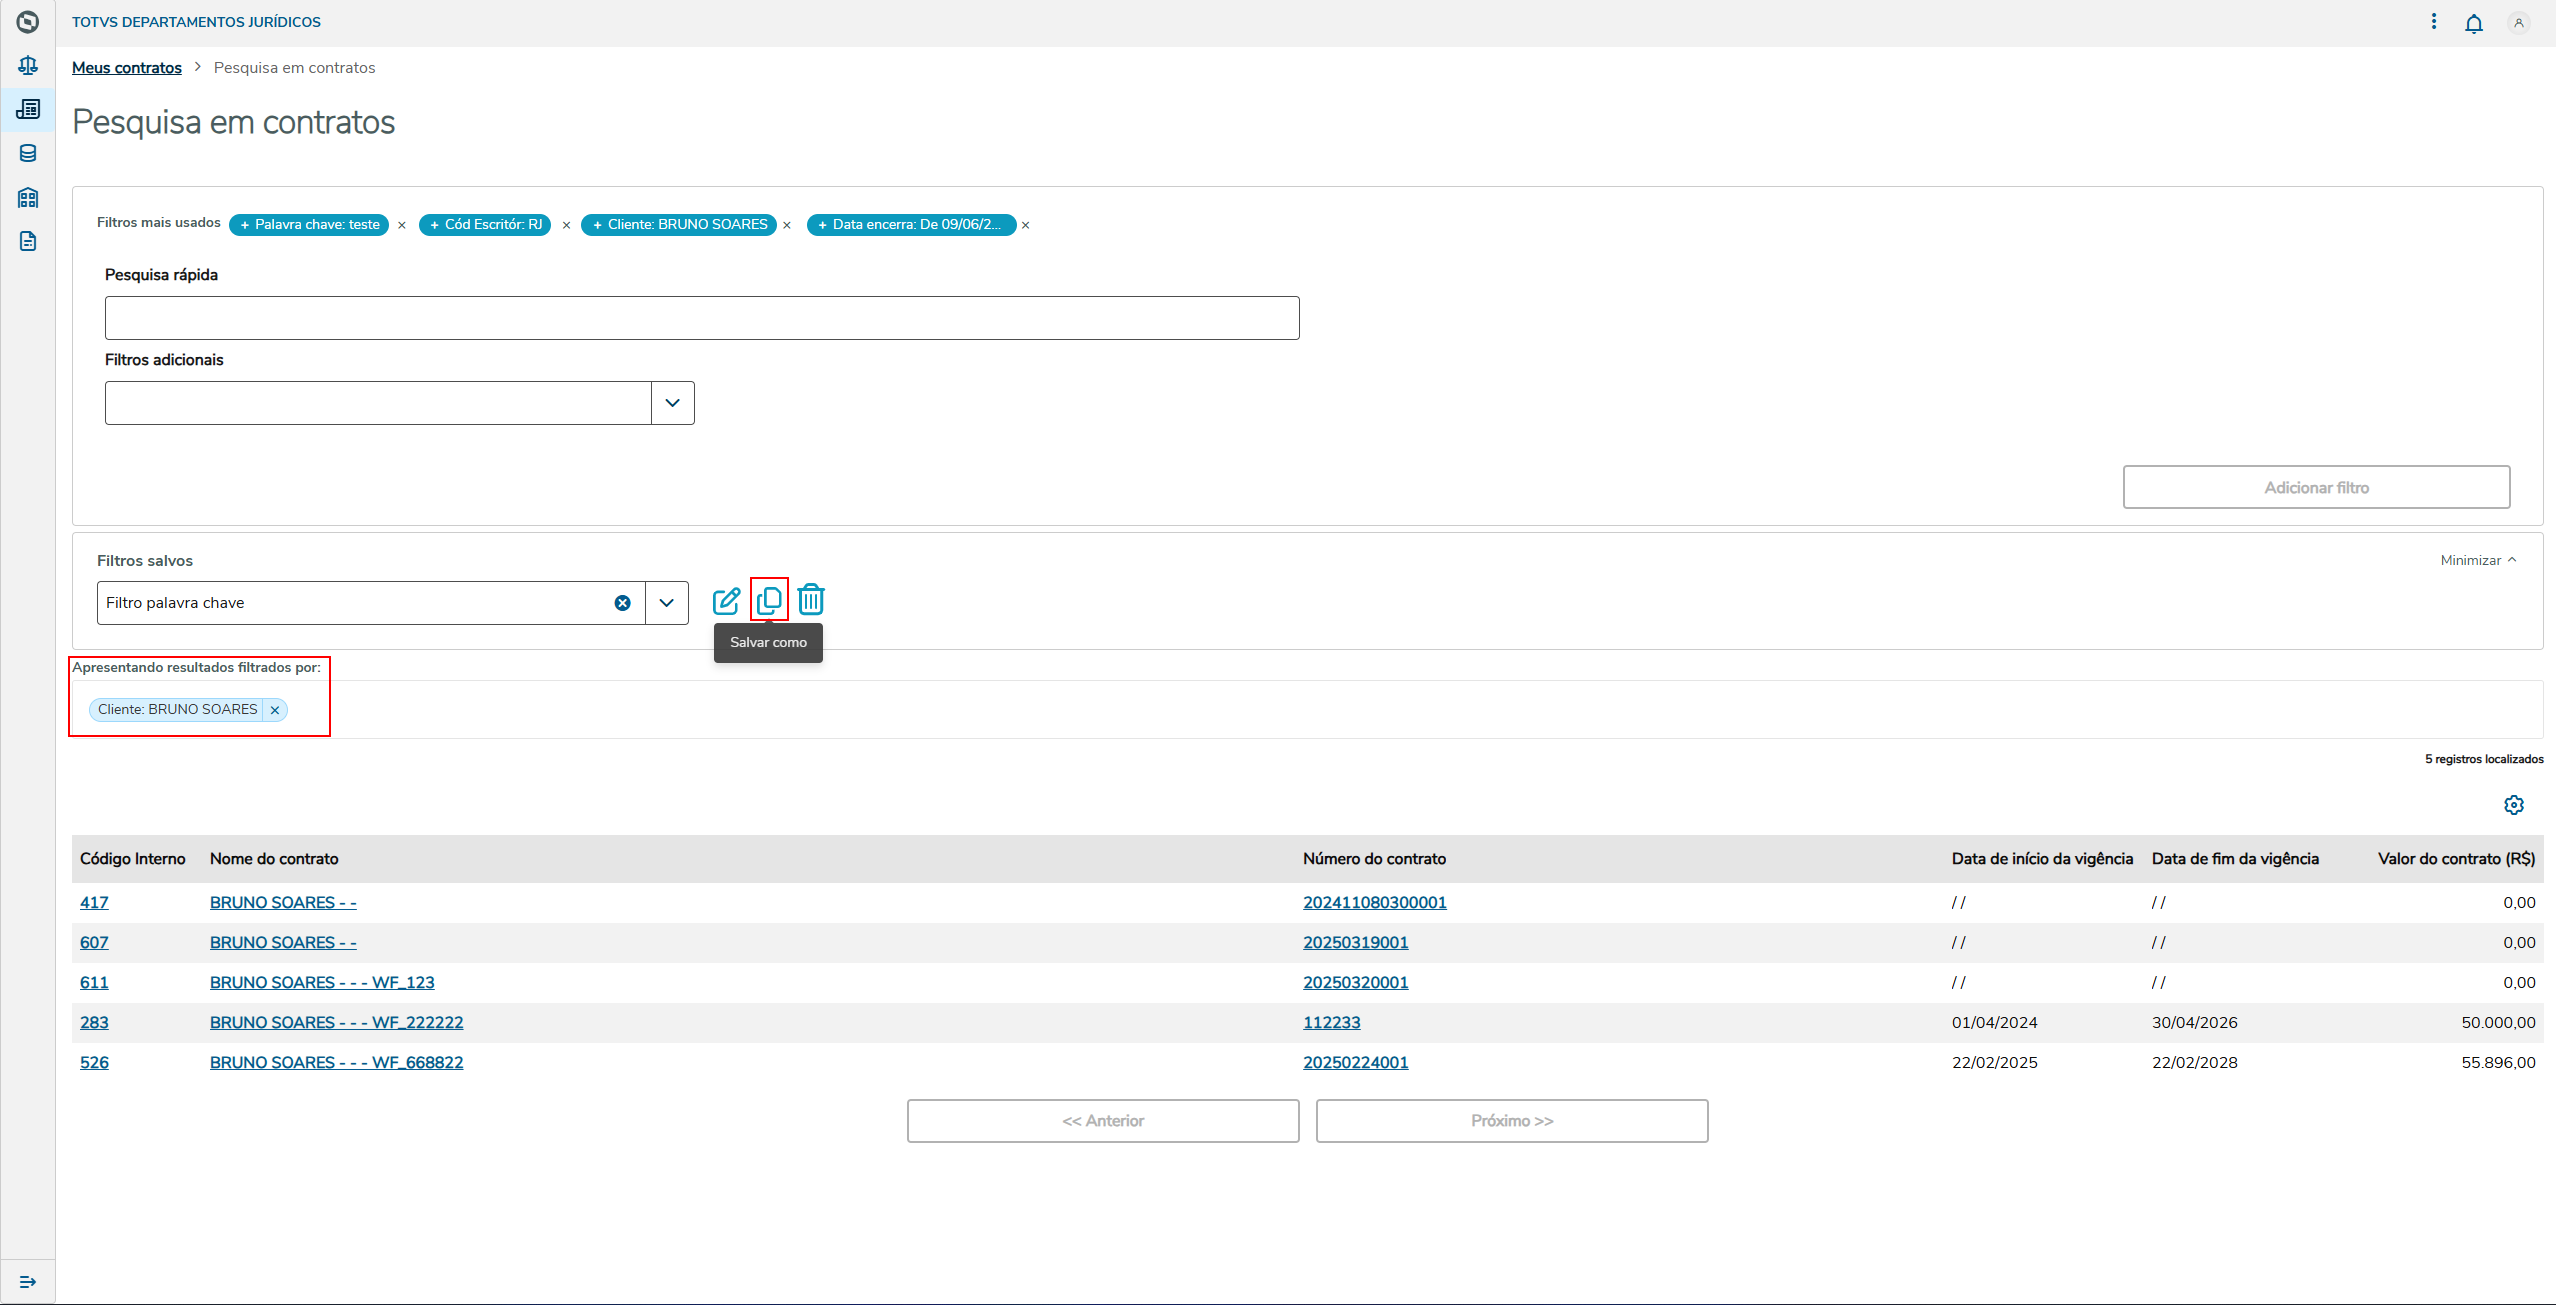The image size is (2556, 1305).
Task: Delete saved filter with trash icon
Action: pos(811,600)
